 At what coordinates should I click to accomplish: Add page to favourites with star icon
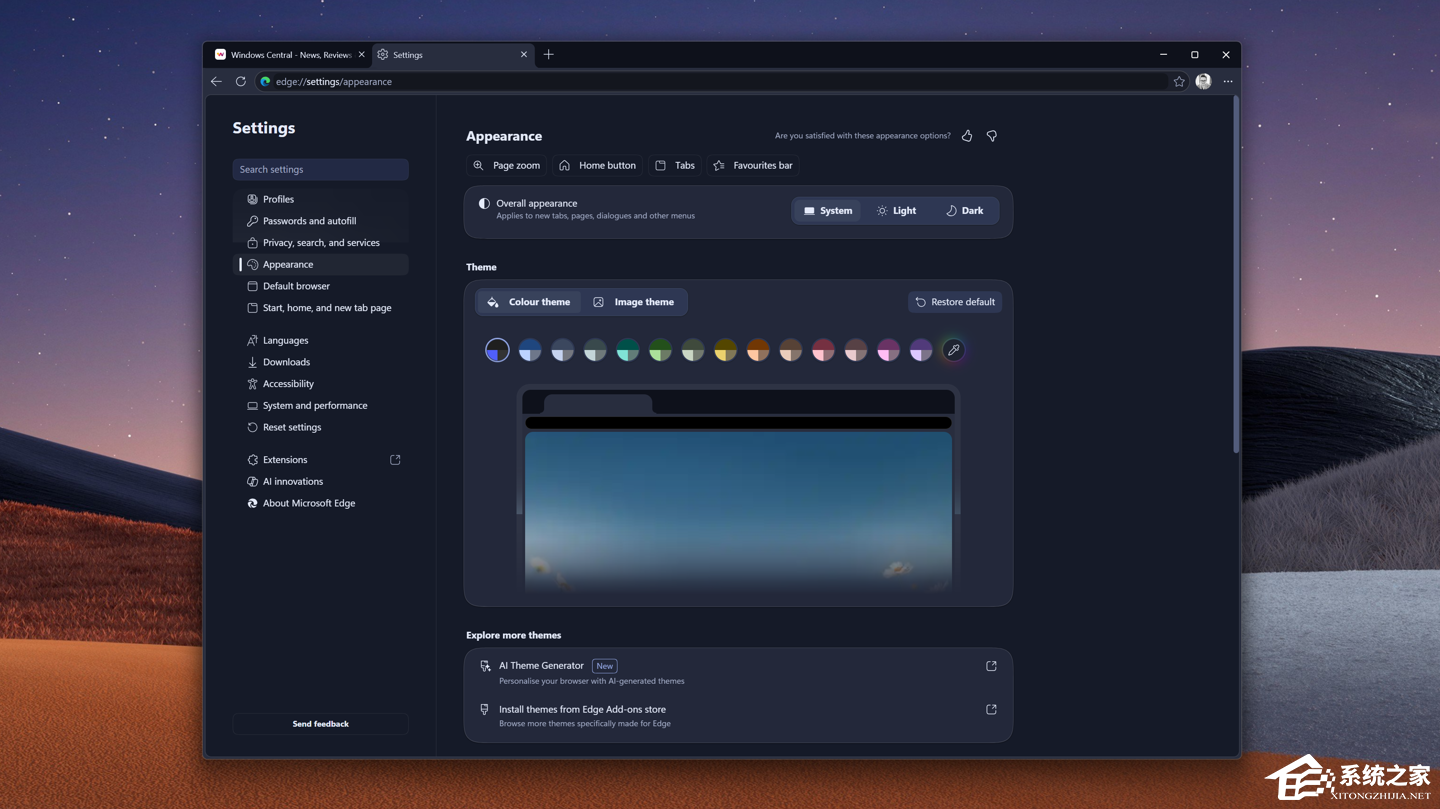(x=1179, y=82)
